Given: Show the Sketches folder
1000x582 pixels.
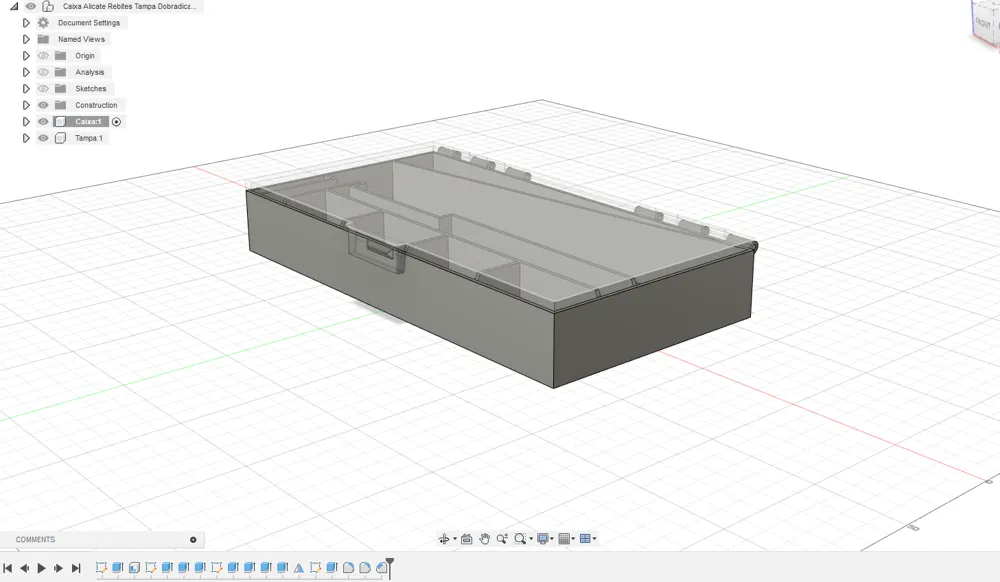Looking at the screenshot, I should tap(43, 89).
